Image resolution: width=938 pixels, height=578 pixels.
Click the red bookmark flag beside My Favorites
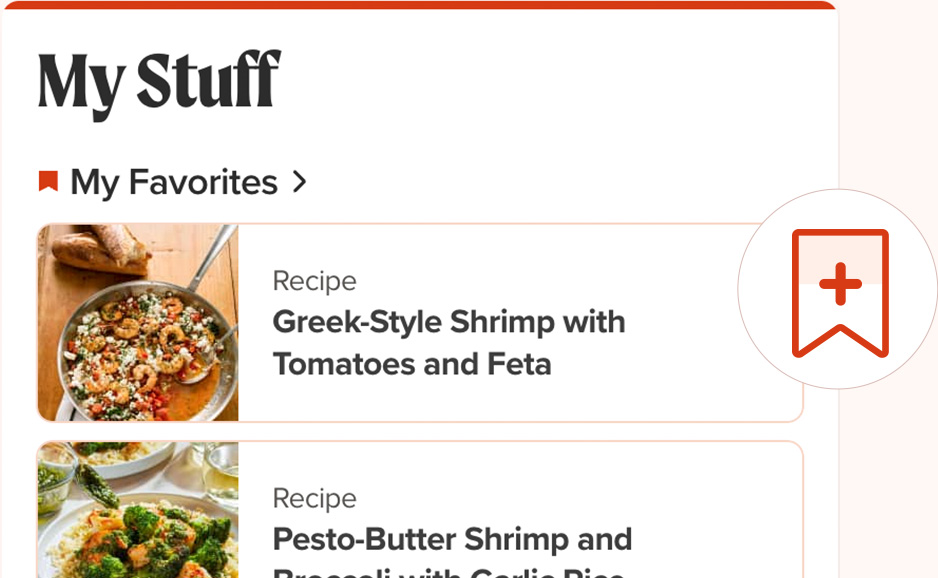(x=48, y=181)
